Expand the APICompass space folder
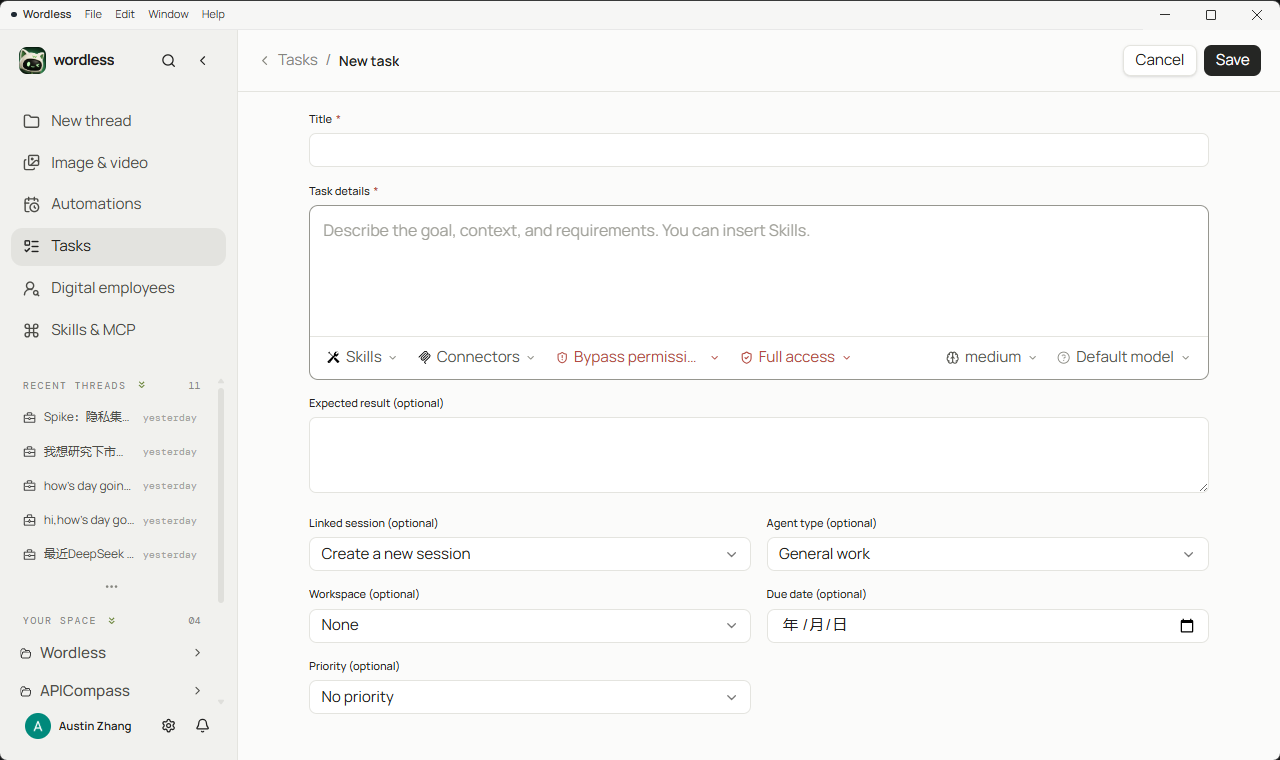The width and height of the screenshot is (1280, 760). (x=198, y=691)
